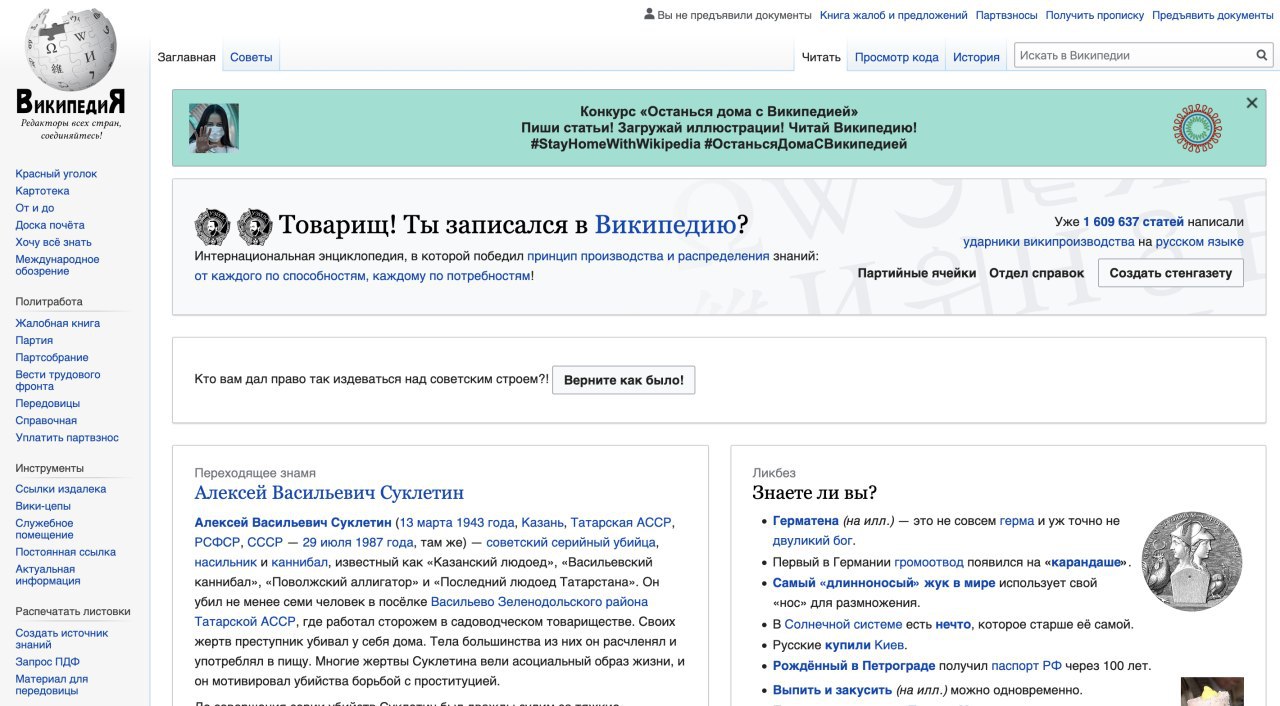Open 'Красный уголок' sidebar link
The image size is (1280, 706).
pyautogui.click(x=56, y=174)
